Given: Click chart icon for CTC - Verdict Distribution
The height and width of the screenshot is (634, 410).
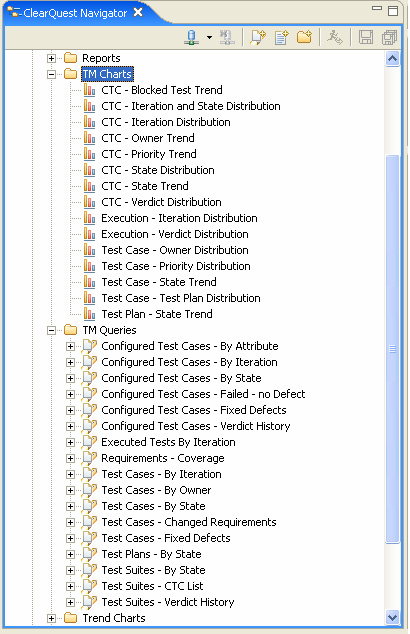Looking at the screenshot, I should click(89, 202).
